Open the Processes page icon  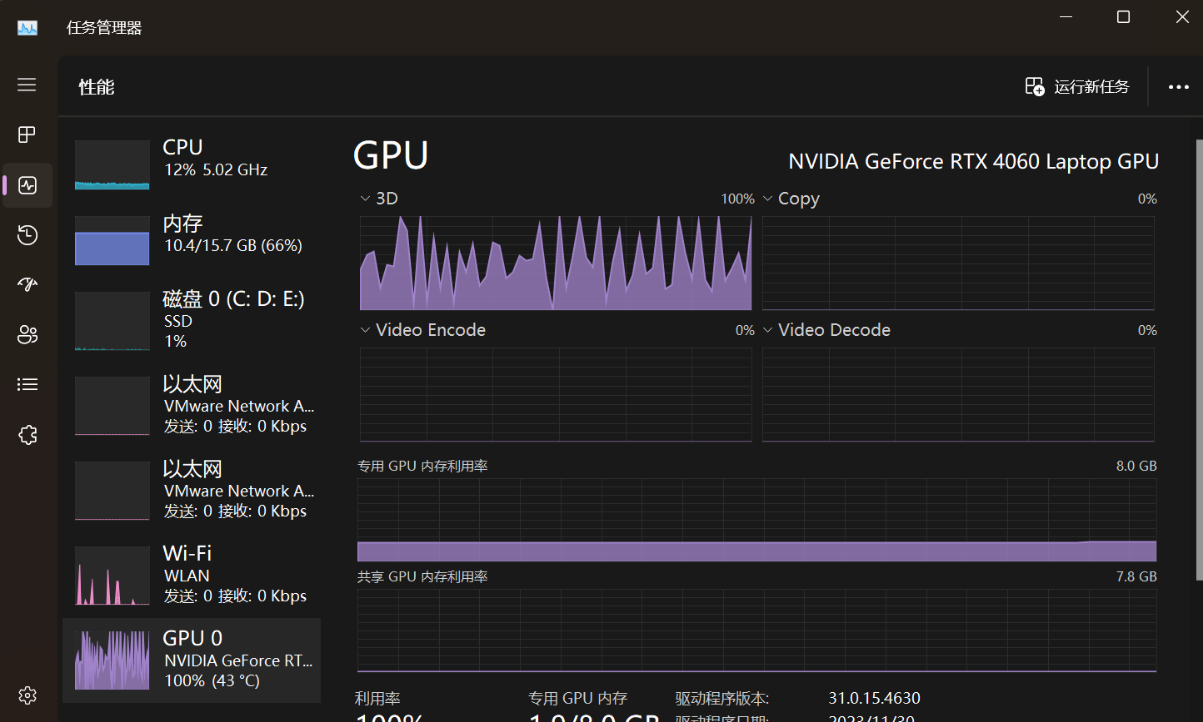[x=27, y=135]
